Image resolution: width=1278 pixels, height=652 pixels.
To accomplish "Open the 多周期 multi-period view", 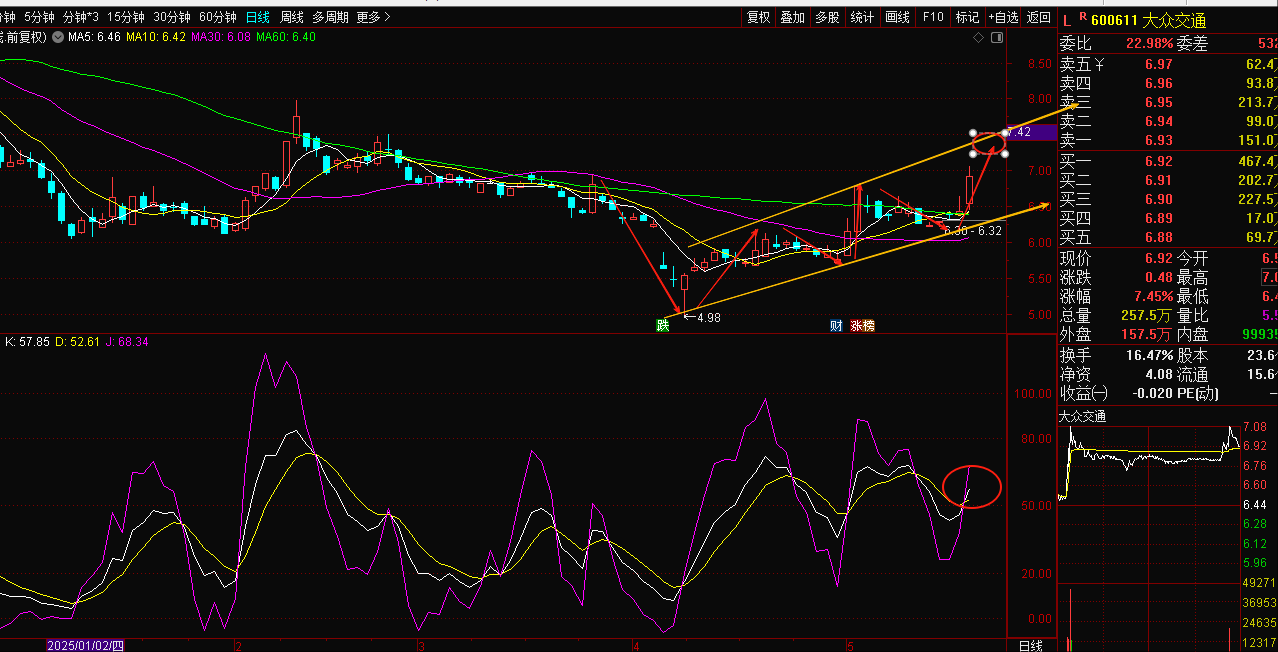I will pos(331,17).
